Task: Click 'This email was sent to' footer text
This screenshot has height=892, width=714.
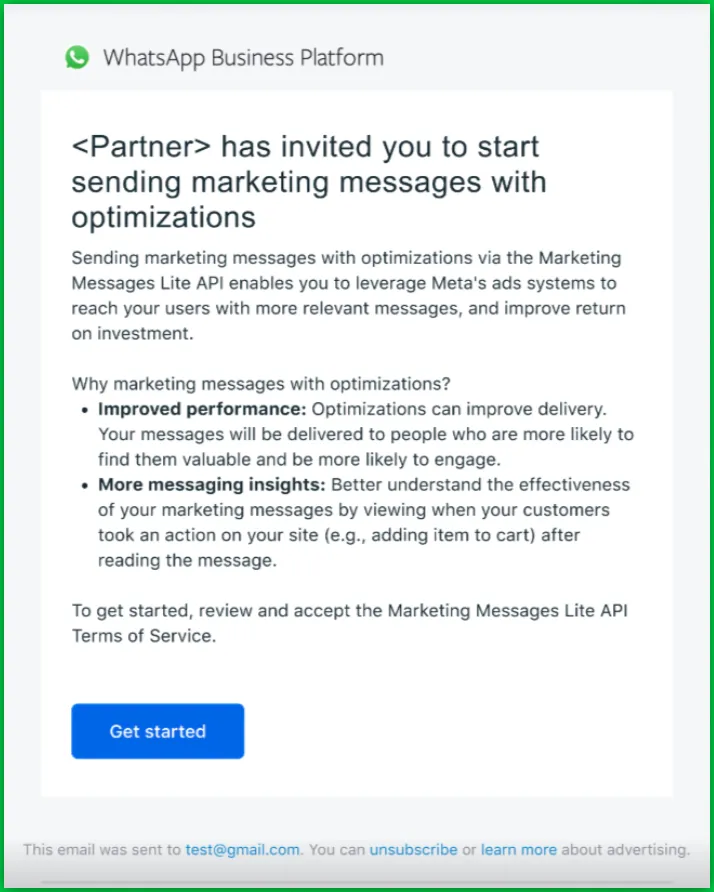Action: [102, 850]
